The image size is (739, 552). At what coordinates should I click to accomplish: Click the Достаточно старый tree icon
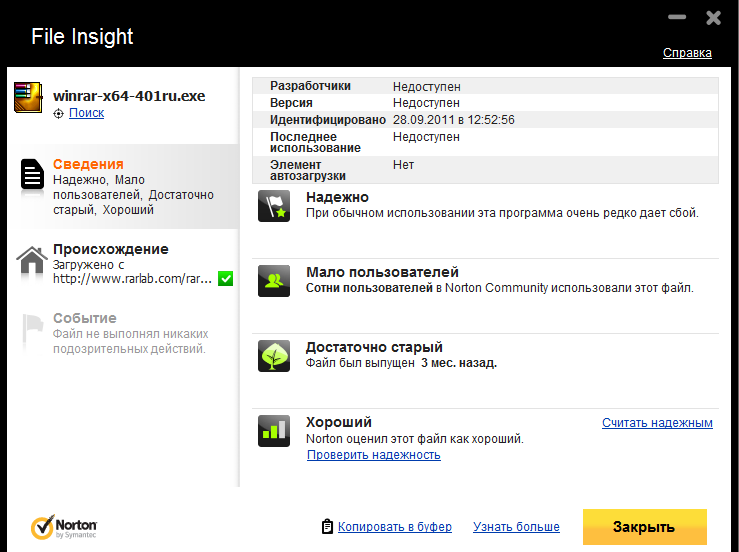(x=274, y=356)
